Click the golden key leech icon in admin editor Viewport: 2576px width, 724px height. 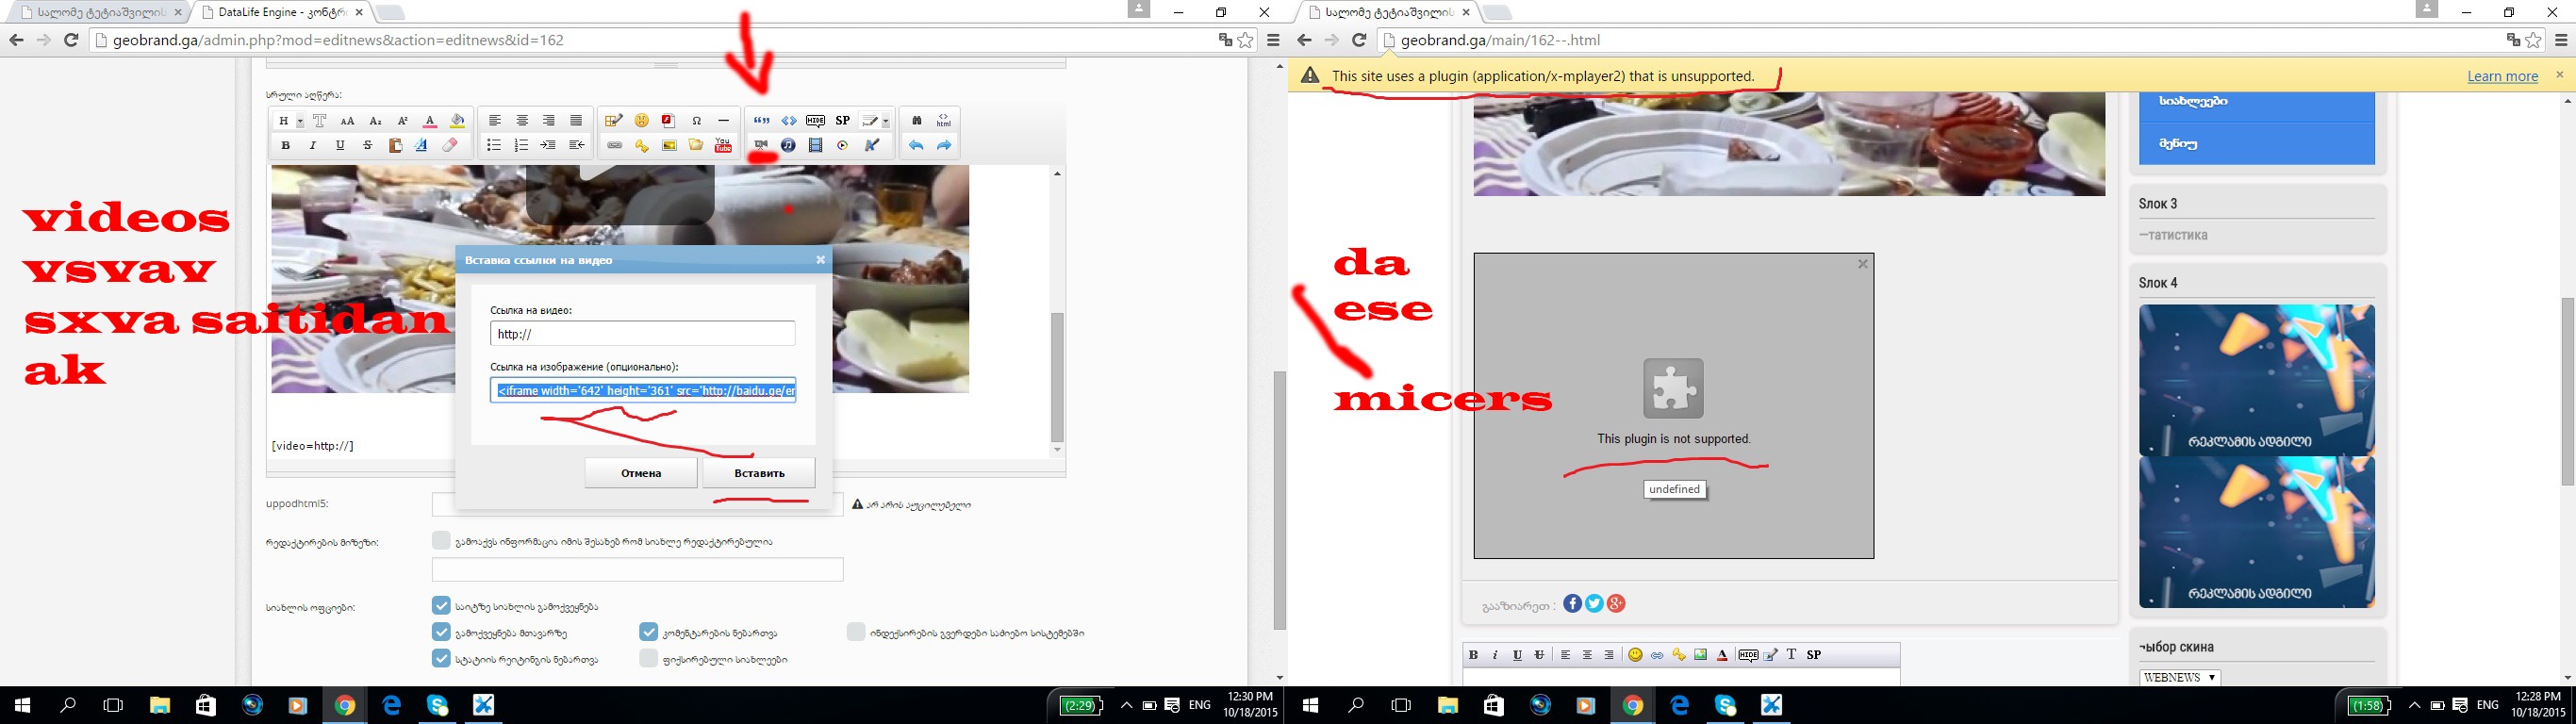point(642,146)
